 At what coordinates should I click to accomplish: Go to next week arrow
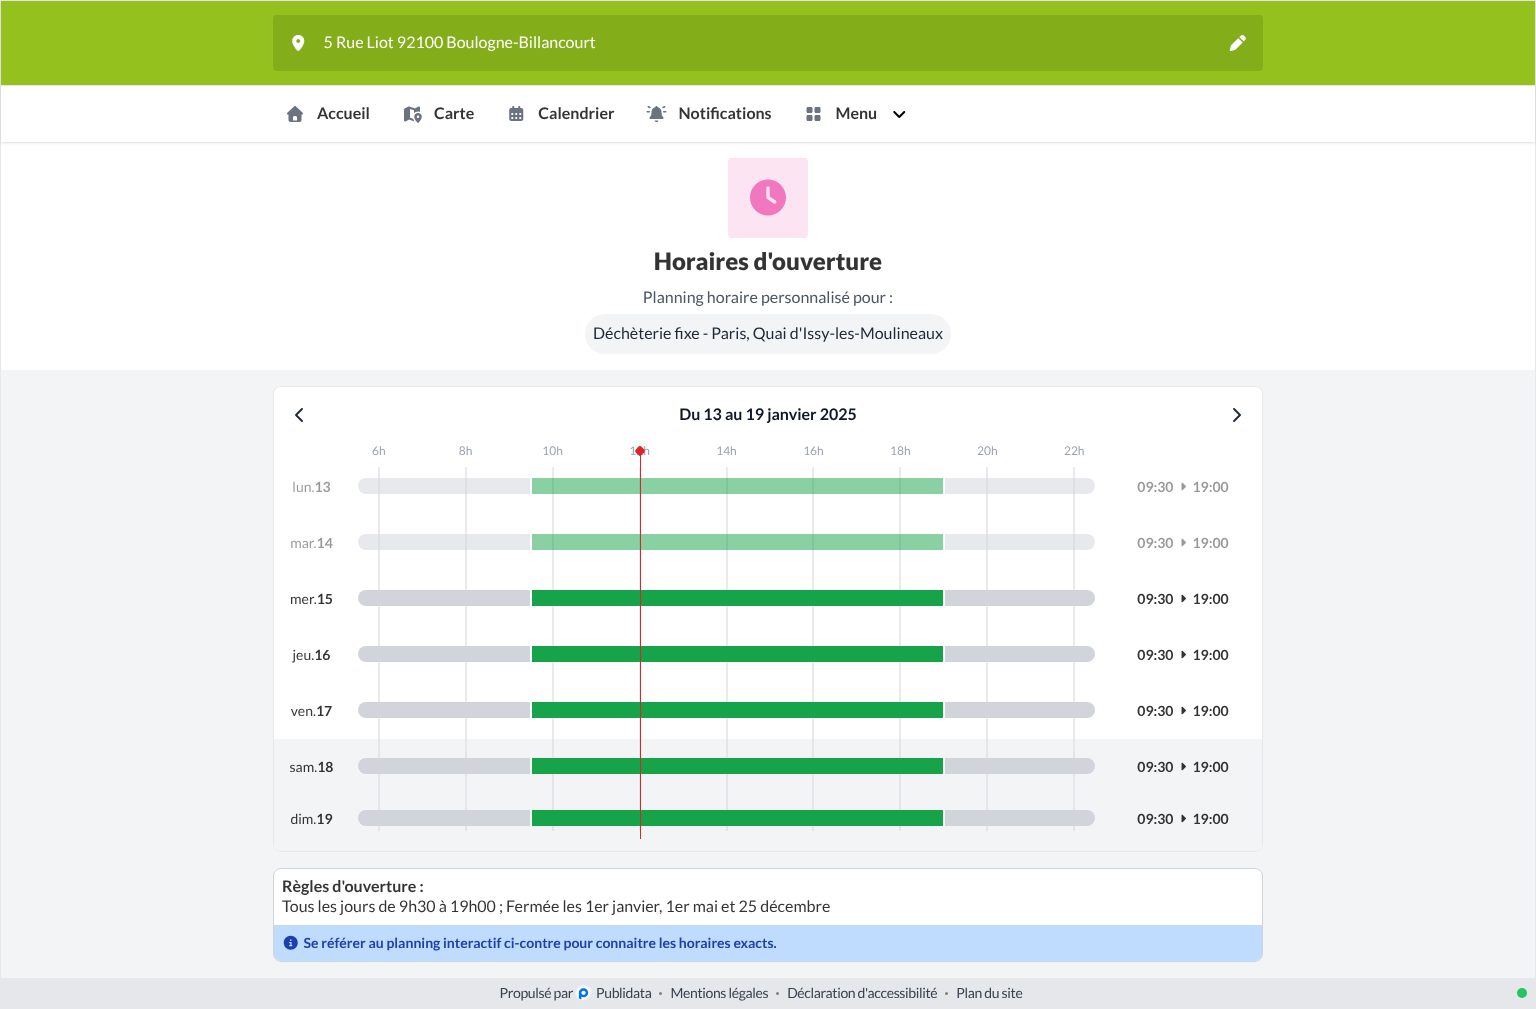tap(1237, 415)
